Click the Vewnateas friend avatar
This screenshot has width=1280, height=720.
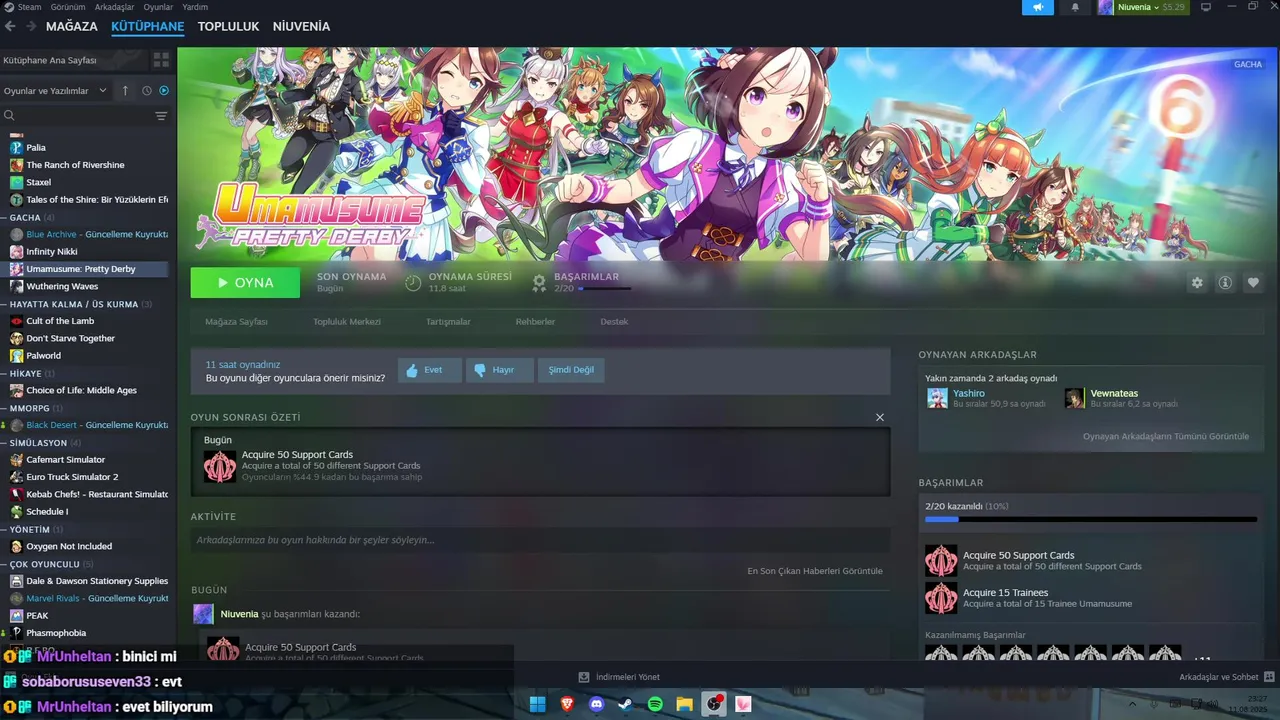click(x=1075, y=398)
